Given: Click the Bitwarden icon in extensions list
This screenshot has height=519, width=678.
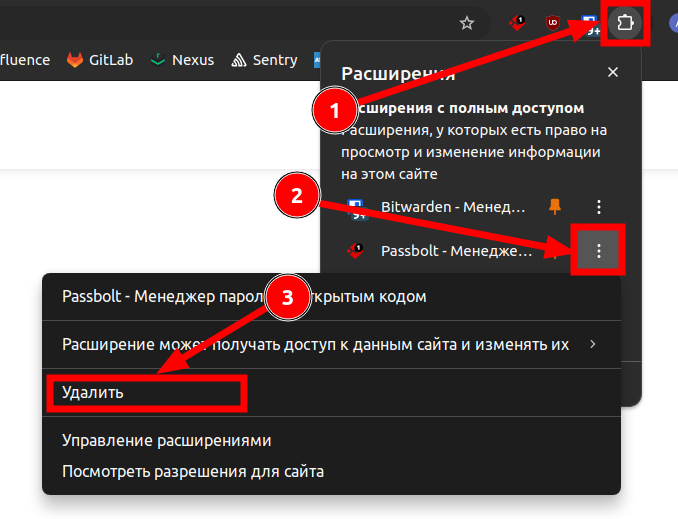Looking at the screenshot, I should (x=356, y=207).
